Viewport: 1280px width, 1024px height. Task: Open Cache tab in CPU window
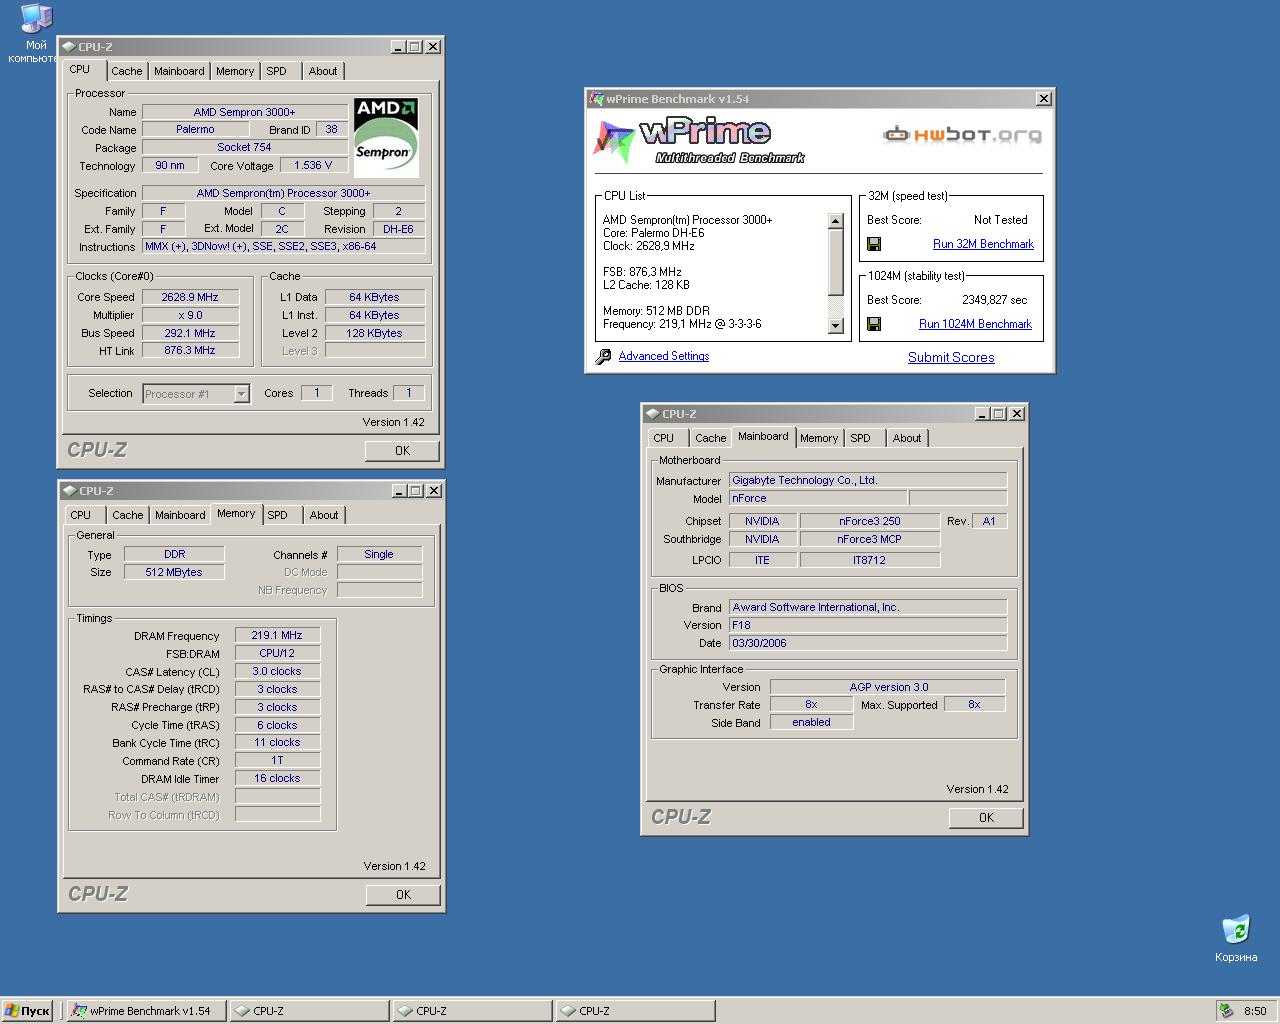127,71
